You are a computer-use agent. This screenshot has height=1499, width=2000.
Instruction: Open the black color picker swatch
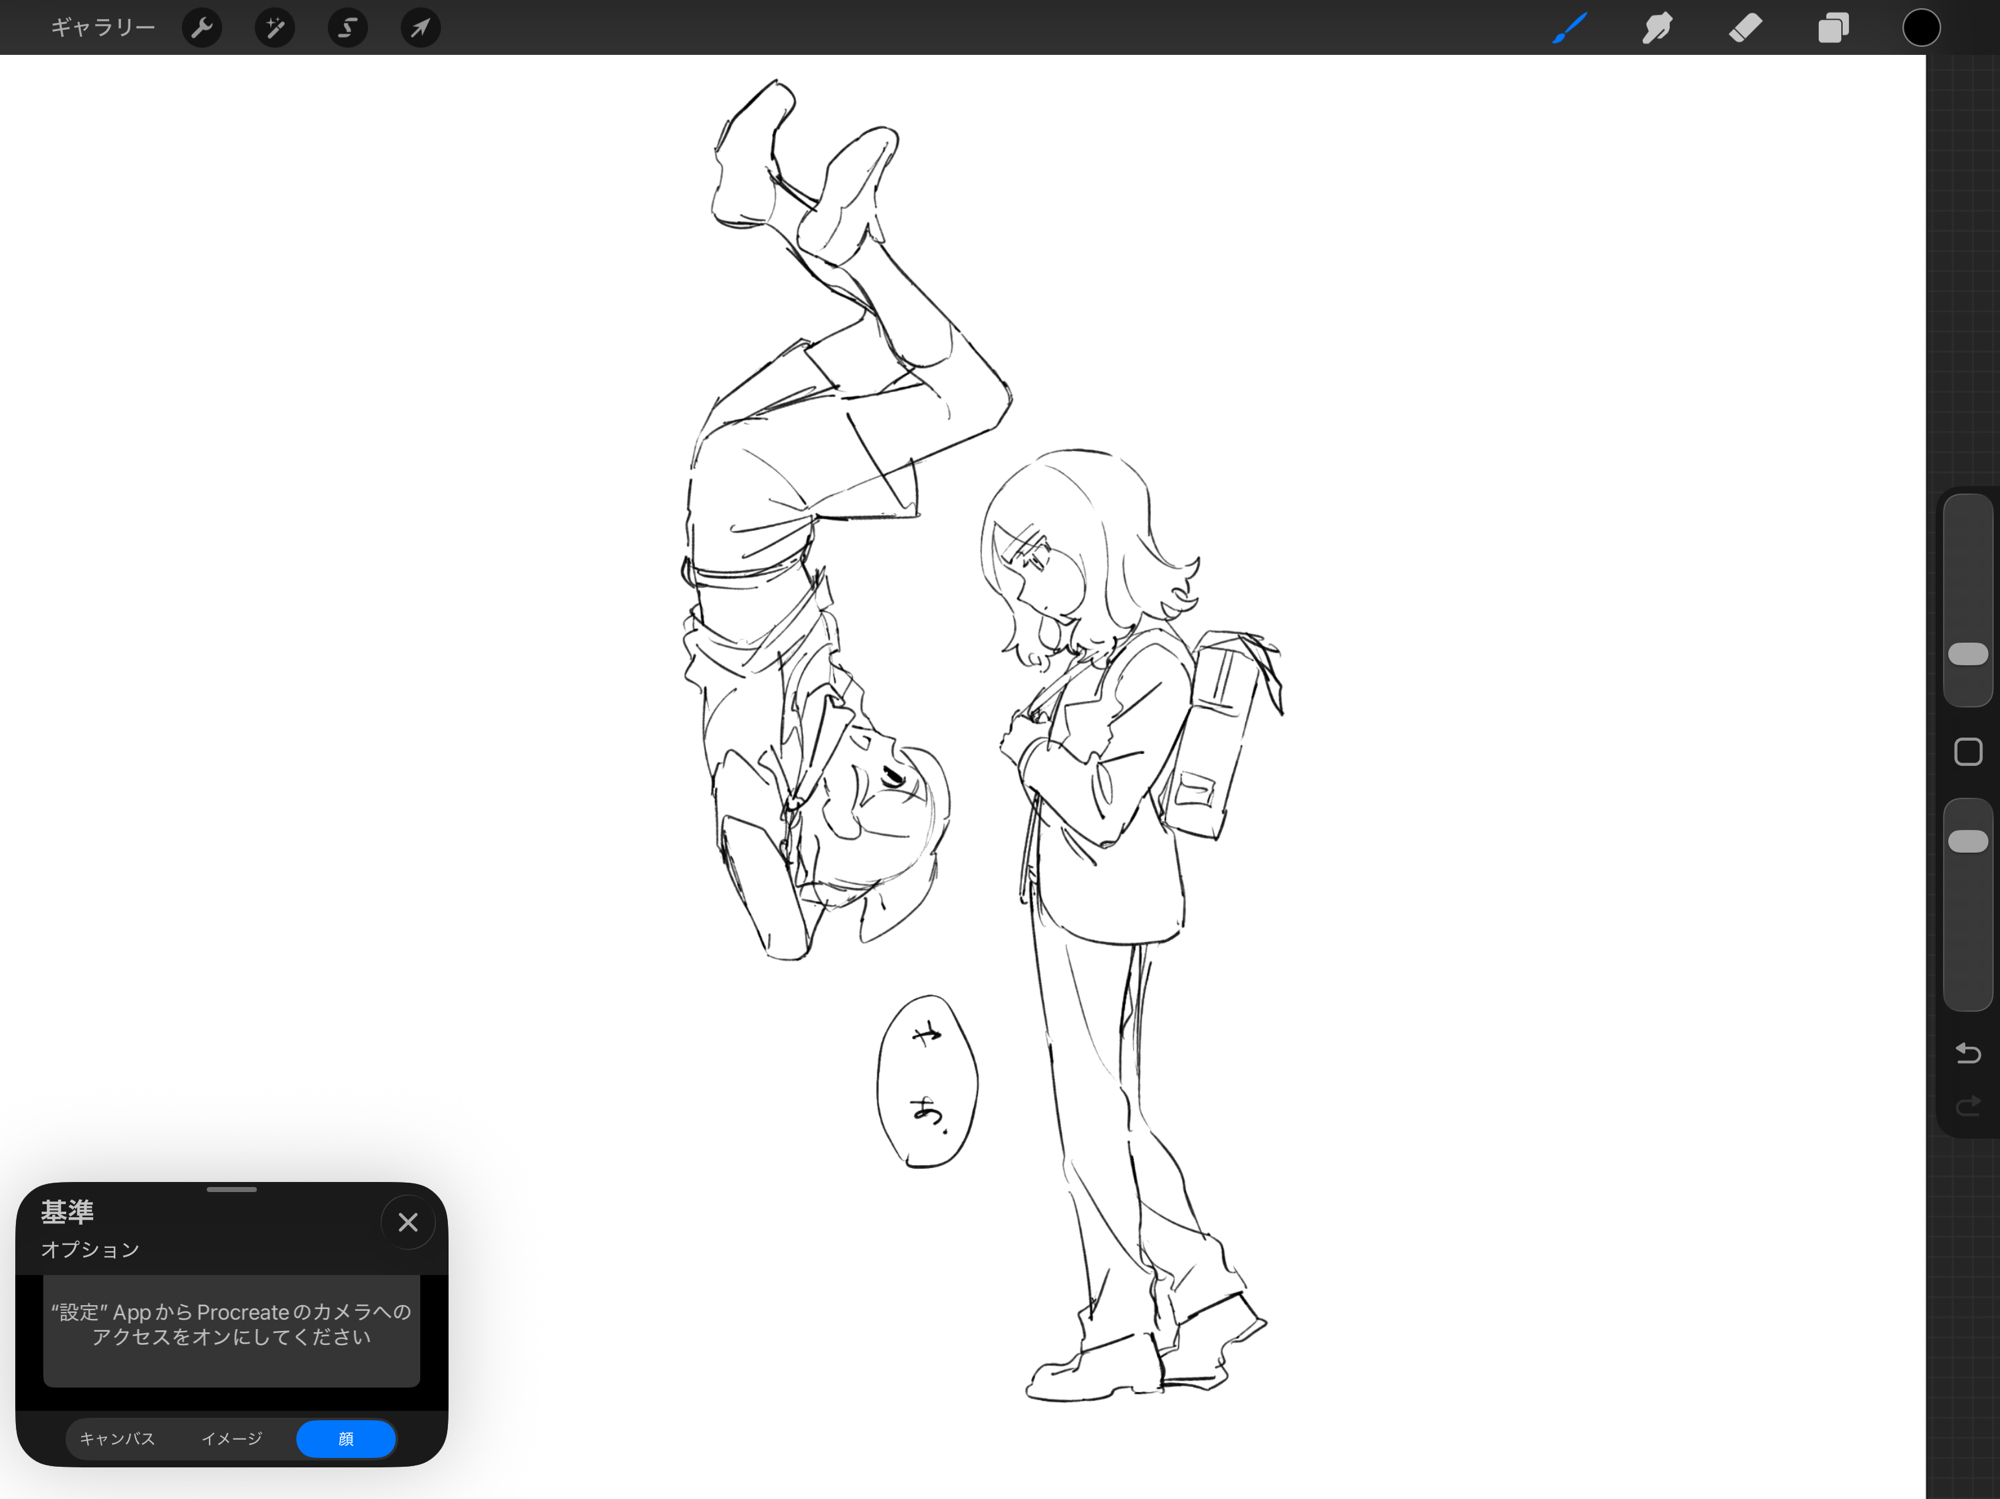(x=1920, y=27)
